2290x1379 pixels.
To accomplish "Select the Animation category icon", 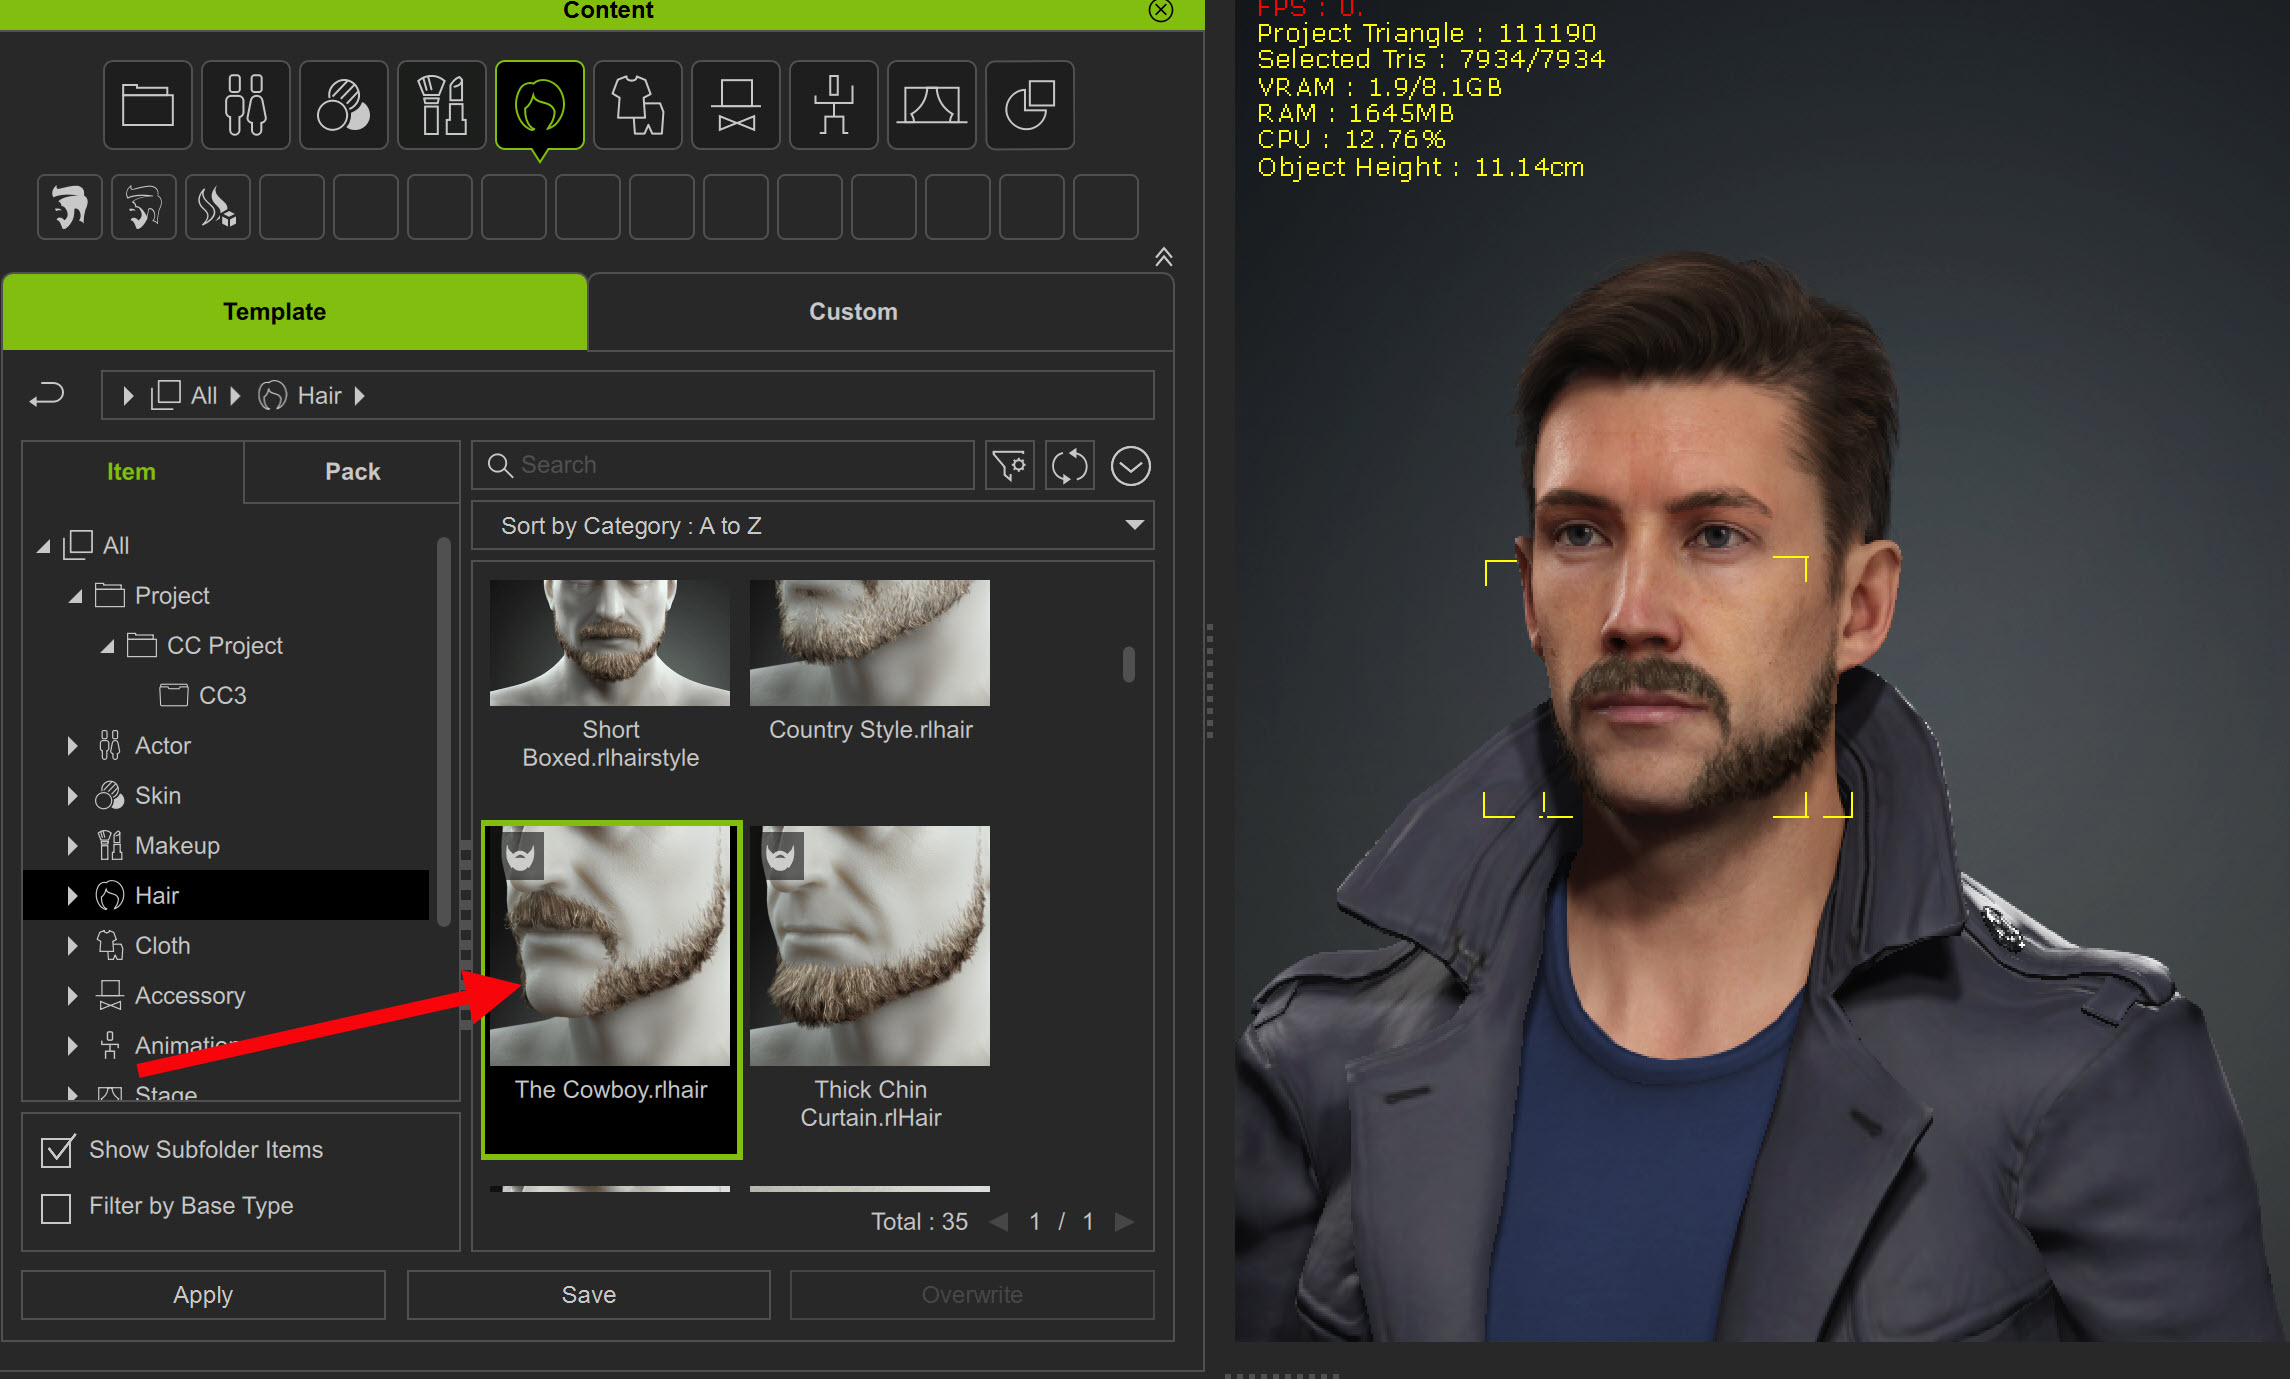I will (833, 105).
